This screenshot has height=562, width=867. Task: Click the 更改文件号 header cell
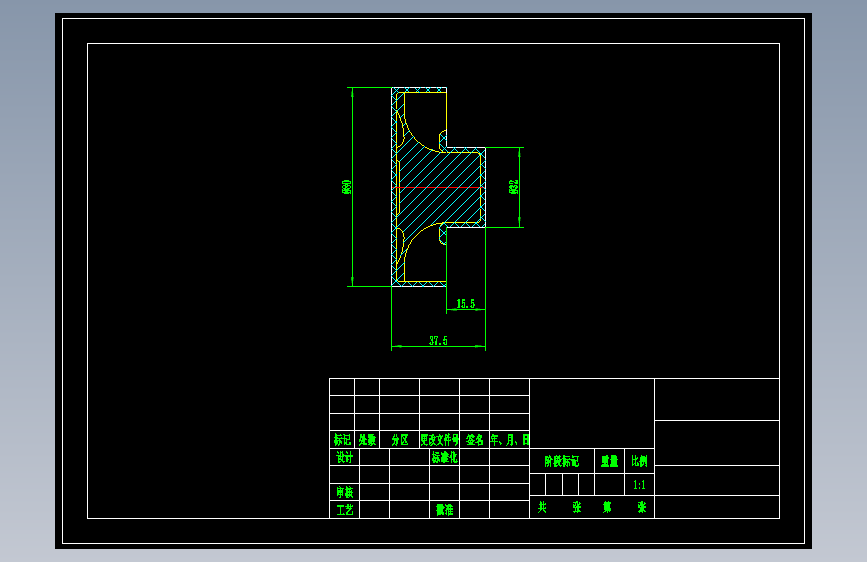pyautogui.click(x=440, y=440)
